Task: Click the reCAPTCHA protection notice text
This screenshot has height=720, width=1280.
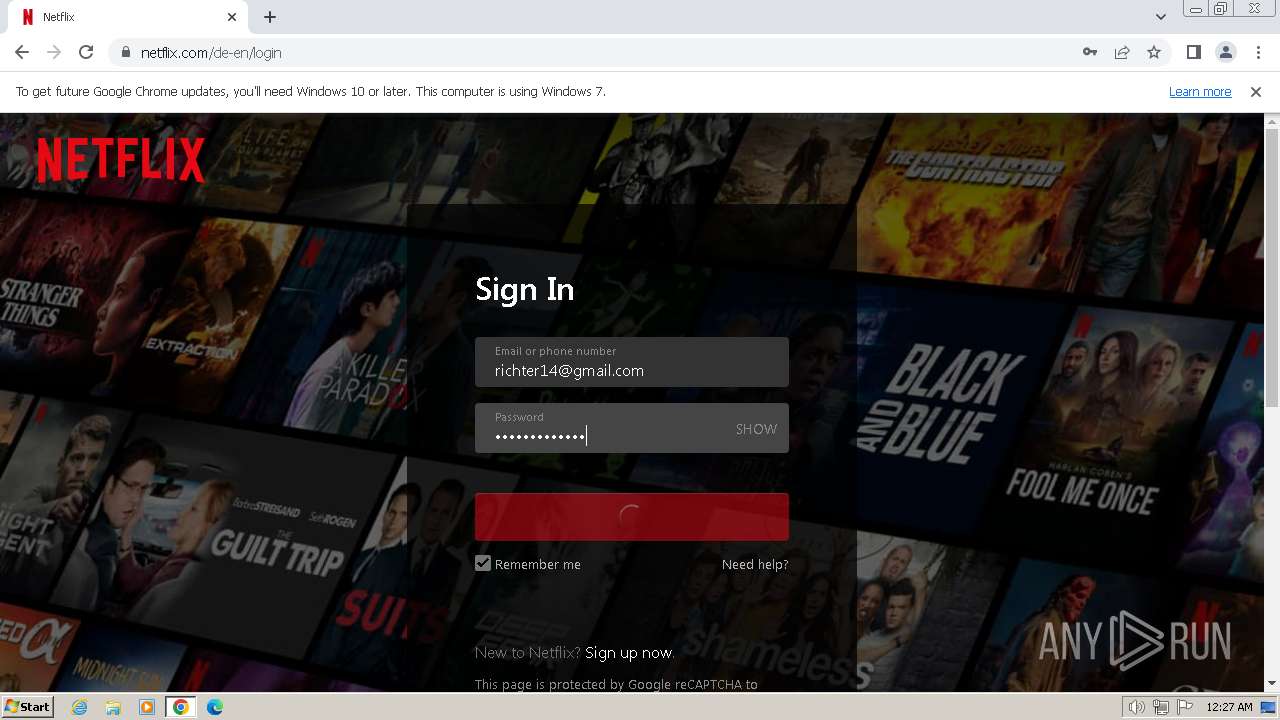Action: (x=616, y=685)
